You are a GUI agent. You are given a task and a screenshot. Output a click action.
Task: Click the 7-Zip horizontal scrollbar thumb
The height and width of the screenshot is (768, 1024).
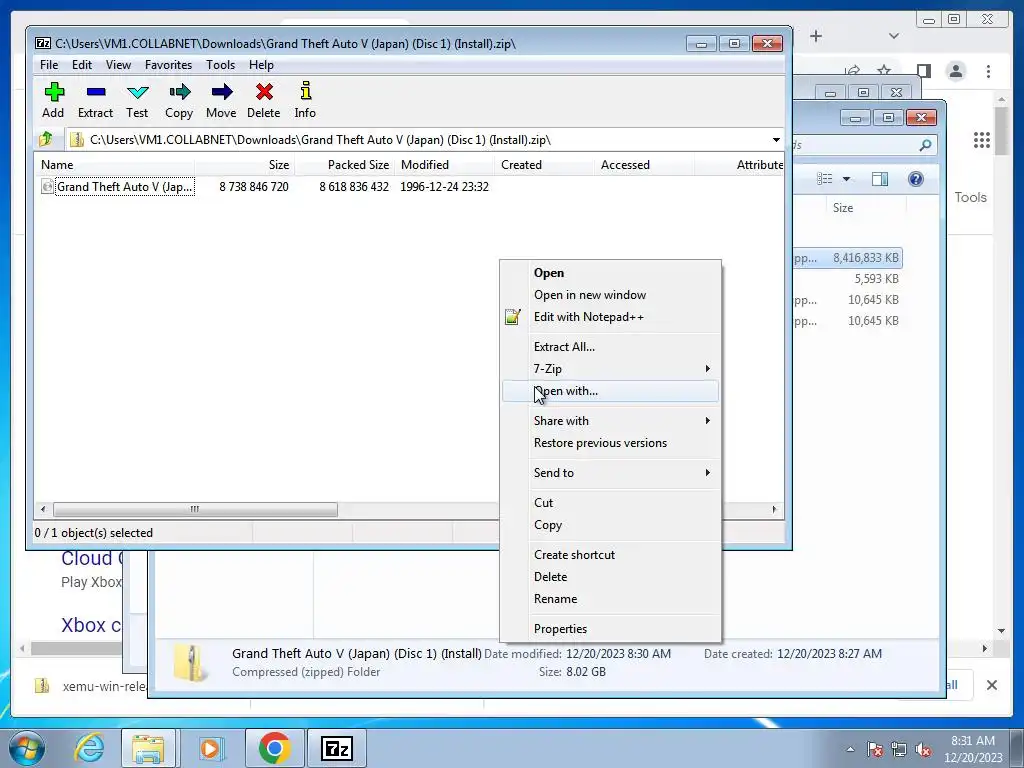(195, 509)
